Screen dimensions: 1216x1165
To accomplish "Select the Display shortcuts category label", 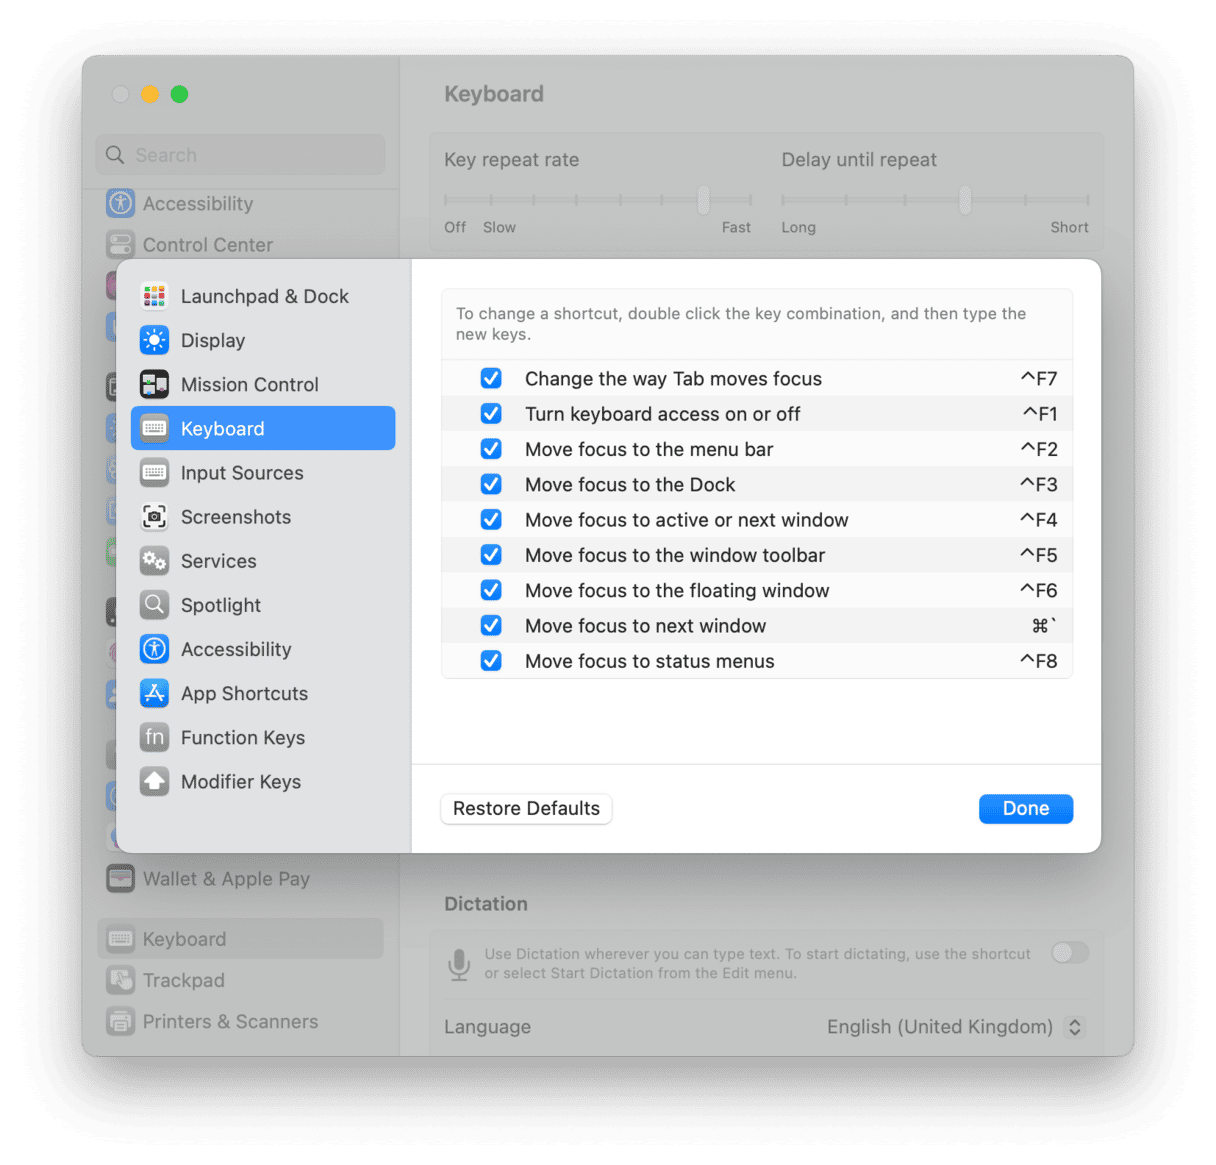I will click(213, 340).
